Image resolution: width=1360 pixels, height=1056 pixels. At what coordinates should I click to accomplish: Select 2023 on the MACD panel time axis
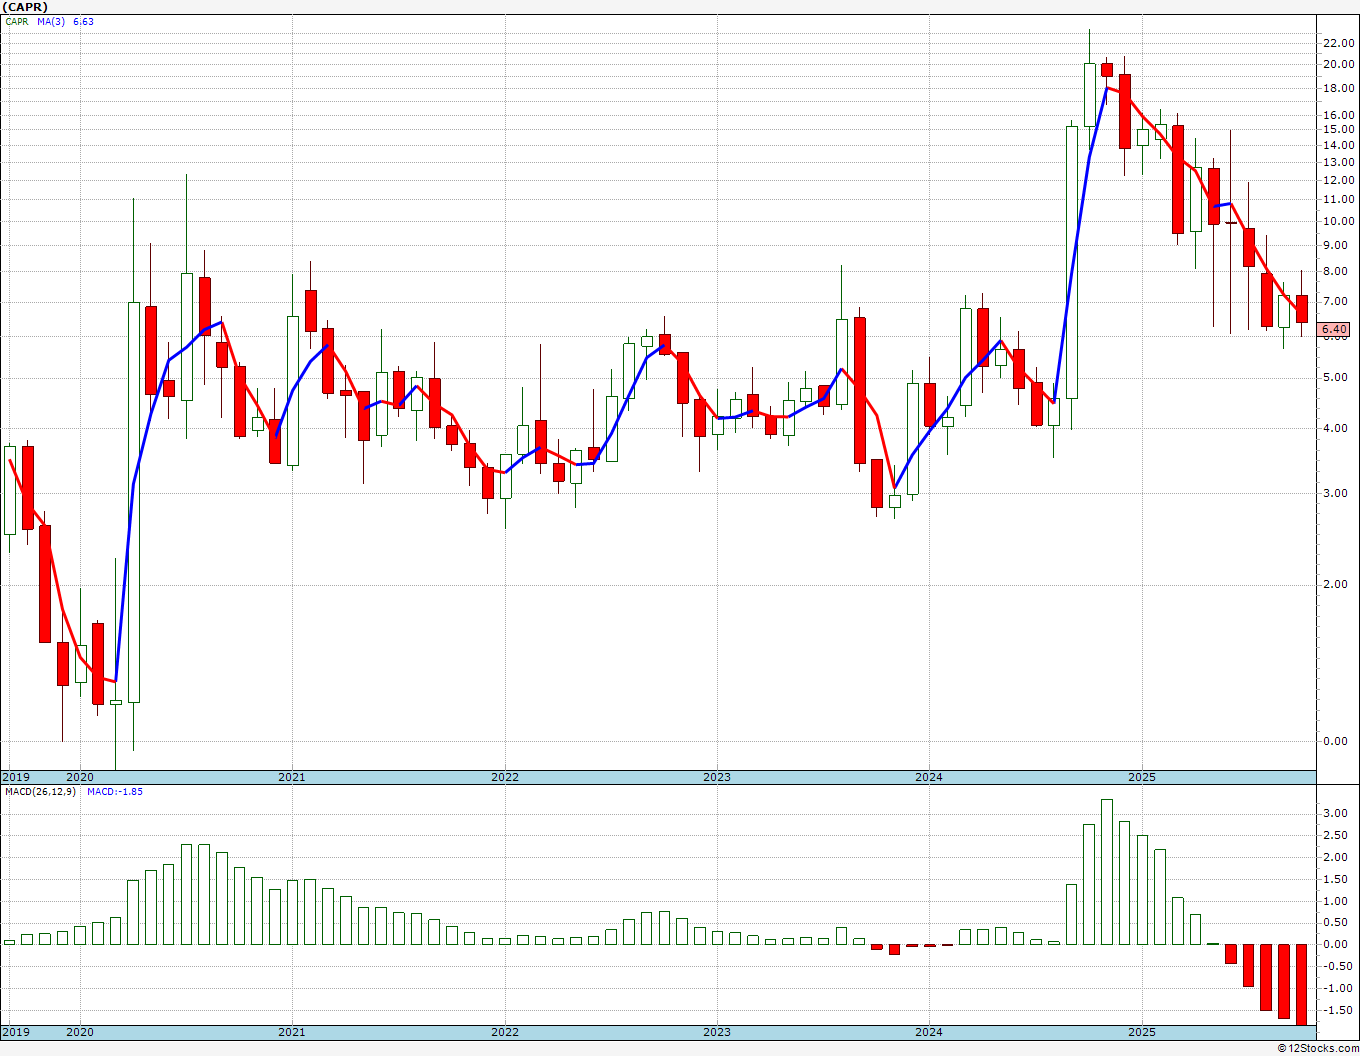click(x=717, y=1032)
